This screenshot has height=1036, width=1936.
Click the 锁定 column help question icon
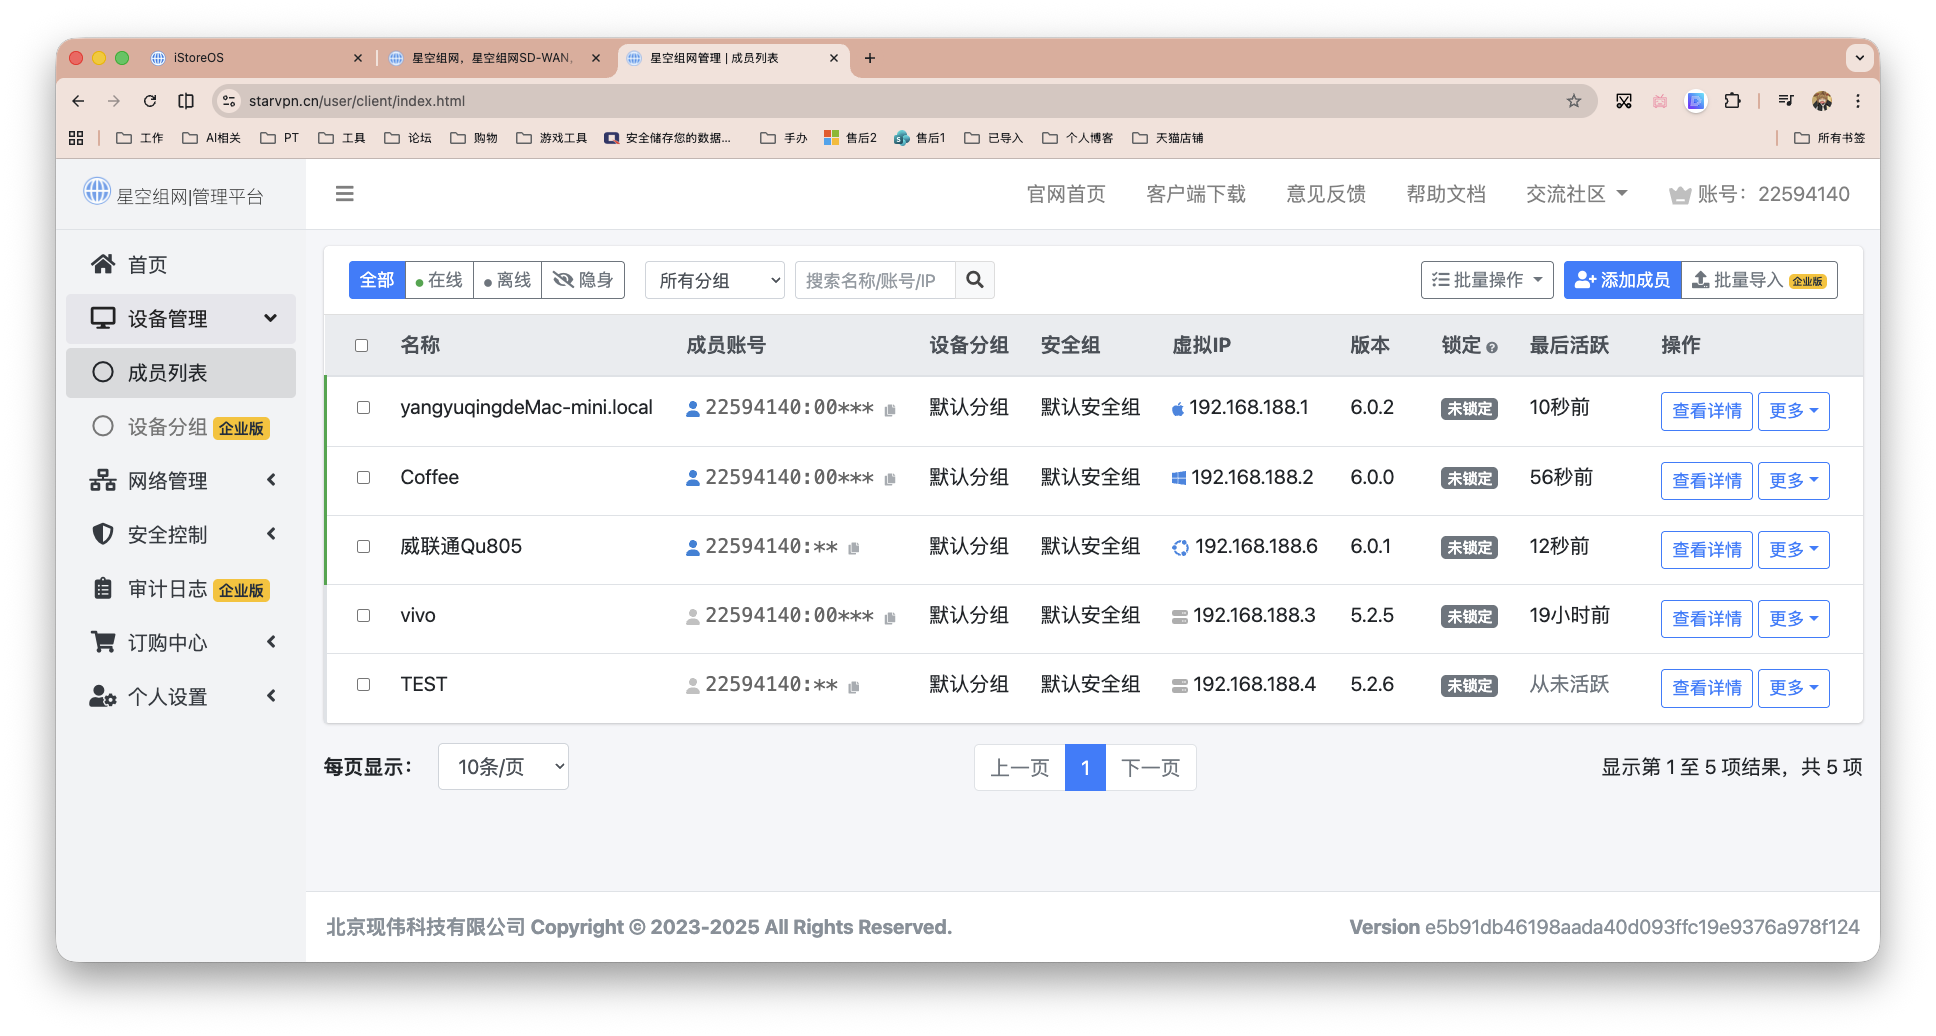tap(1492, 345)
